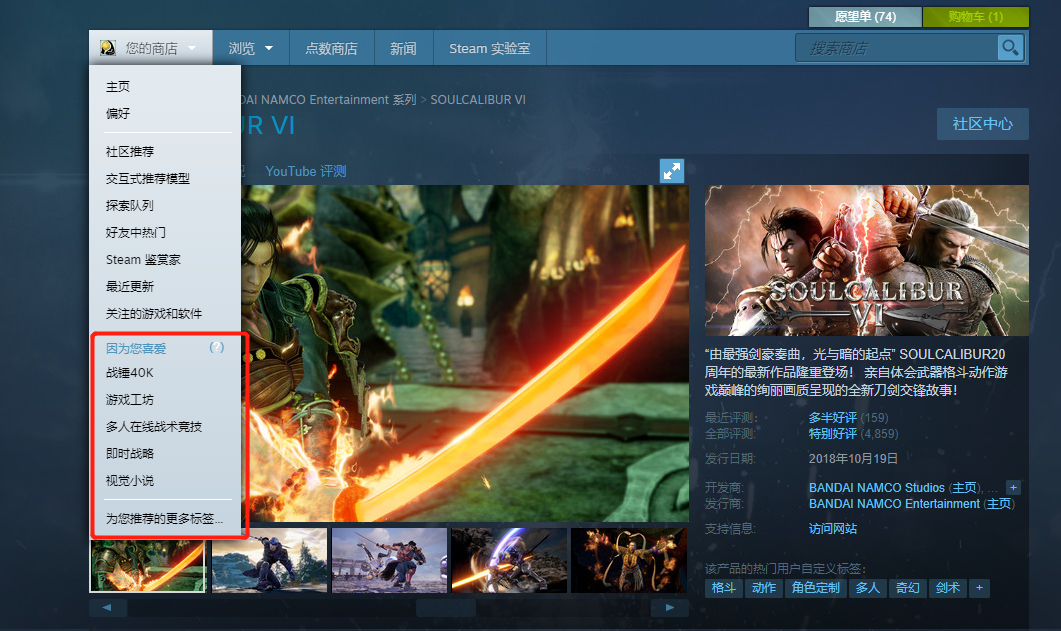Collapse the 您的商店 dropdown

151,48
